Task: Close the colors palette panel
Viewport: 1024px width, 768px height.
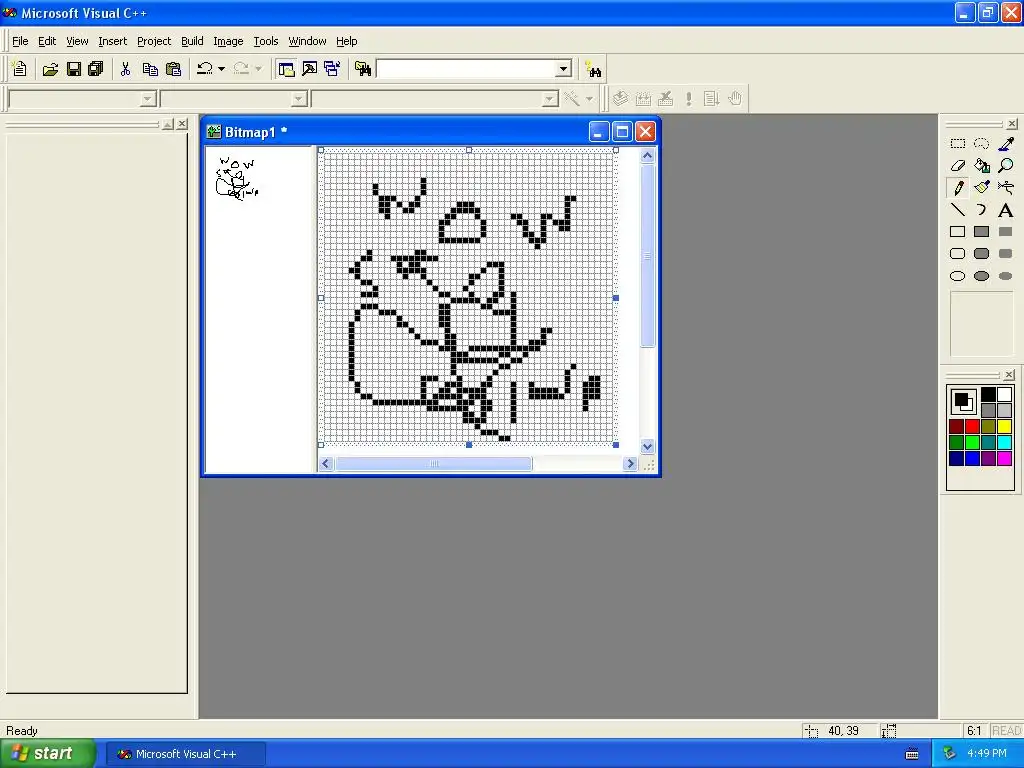Action: [1009, 375]
